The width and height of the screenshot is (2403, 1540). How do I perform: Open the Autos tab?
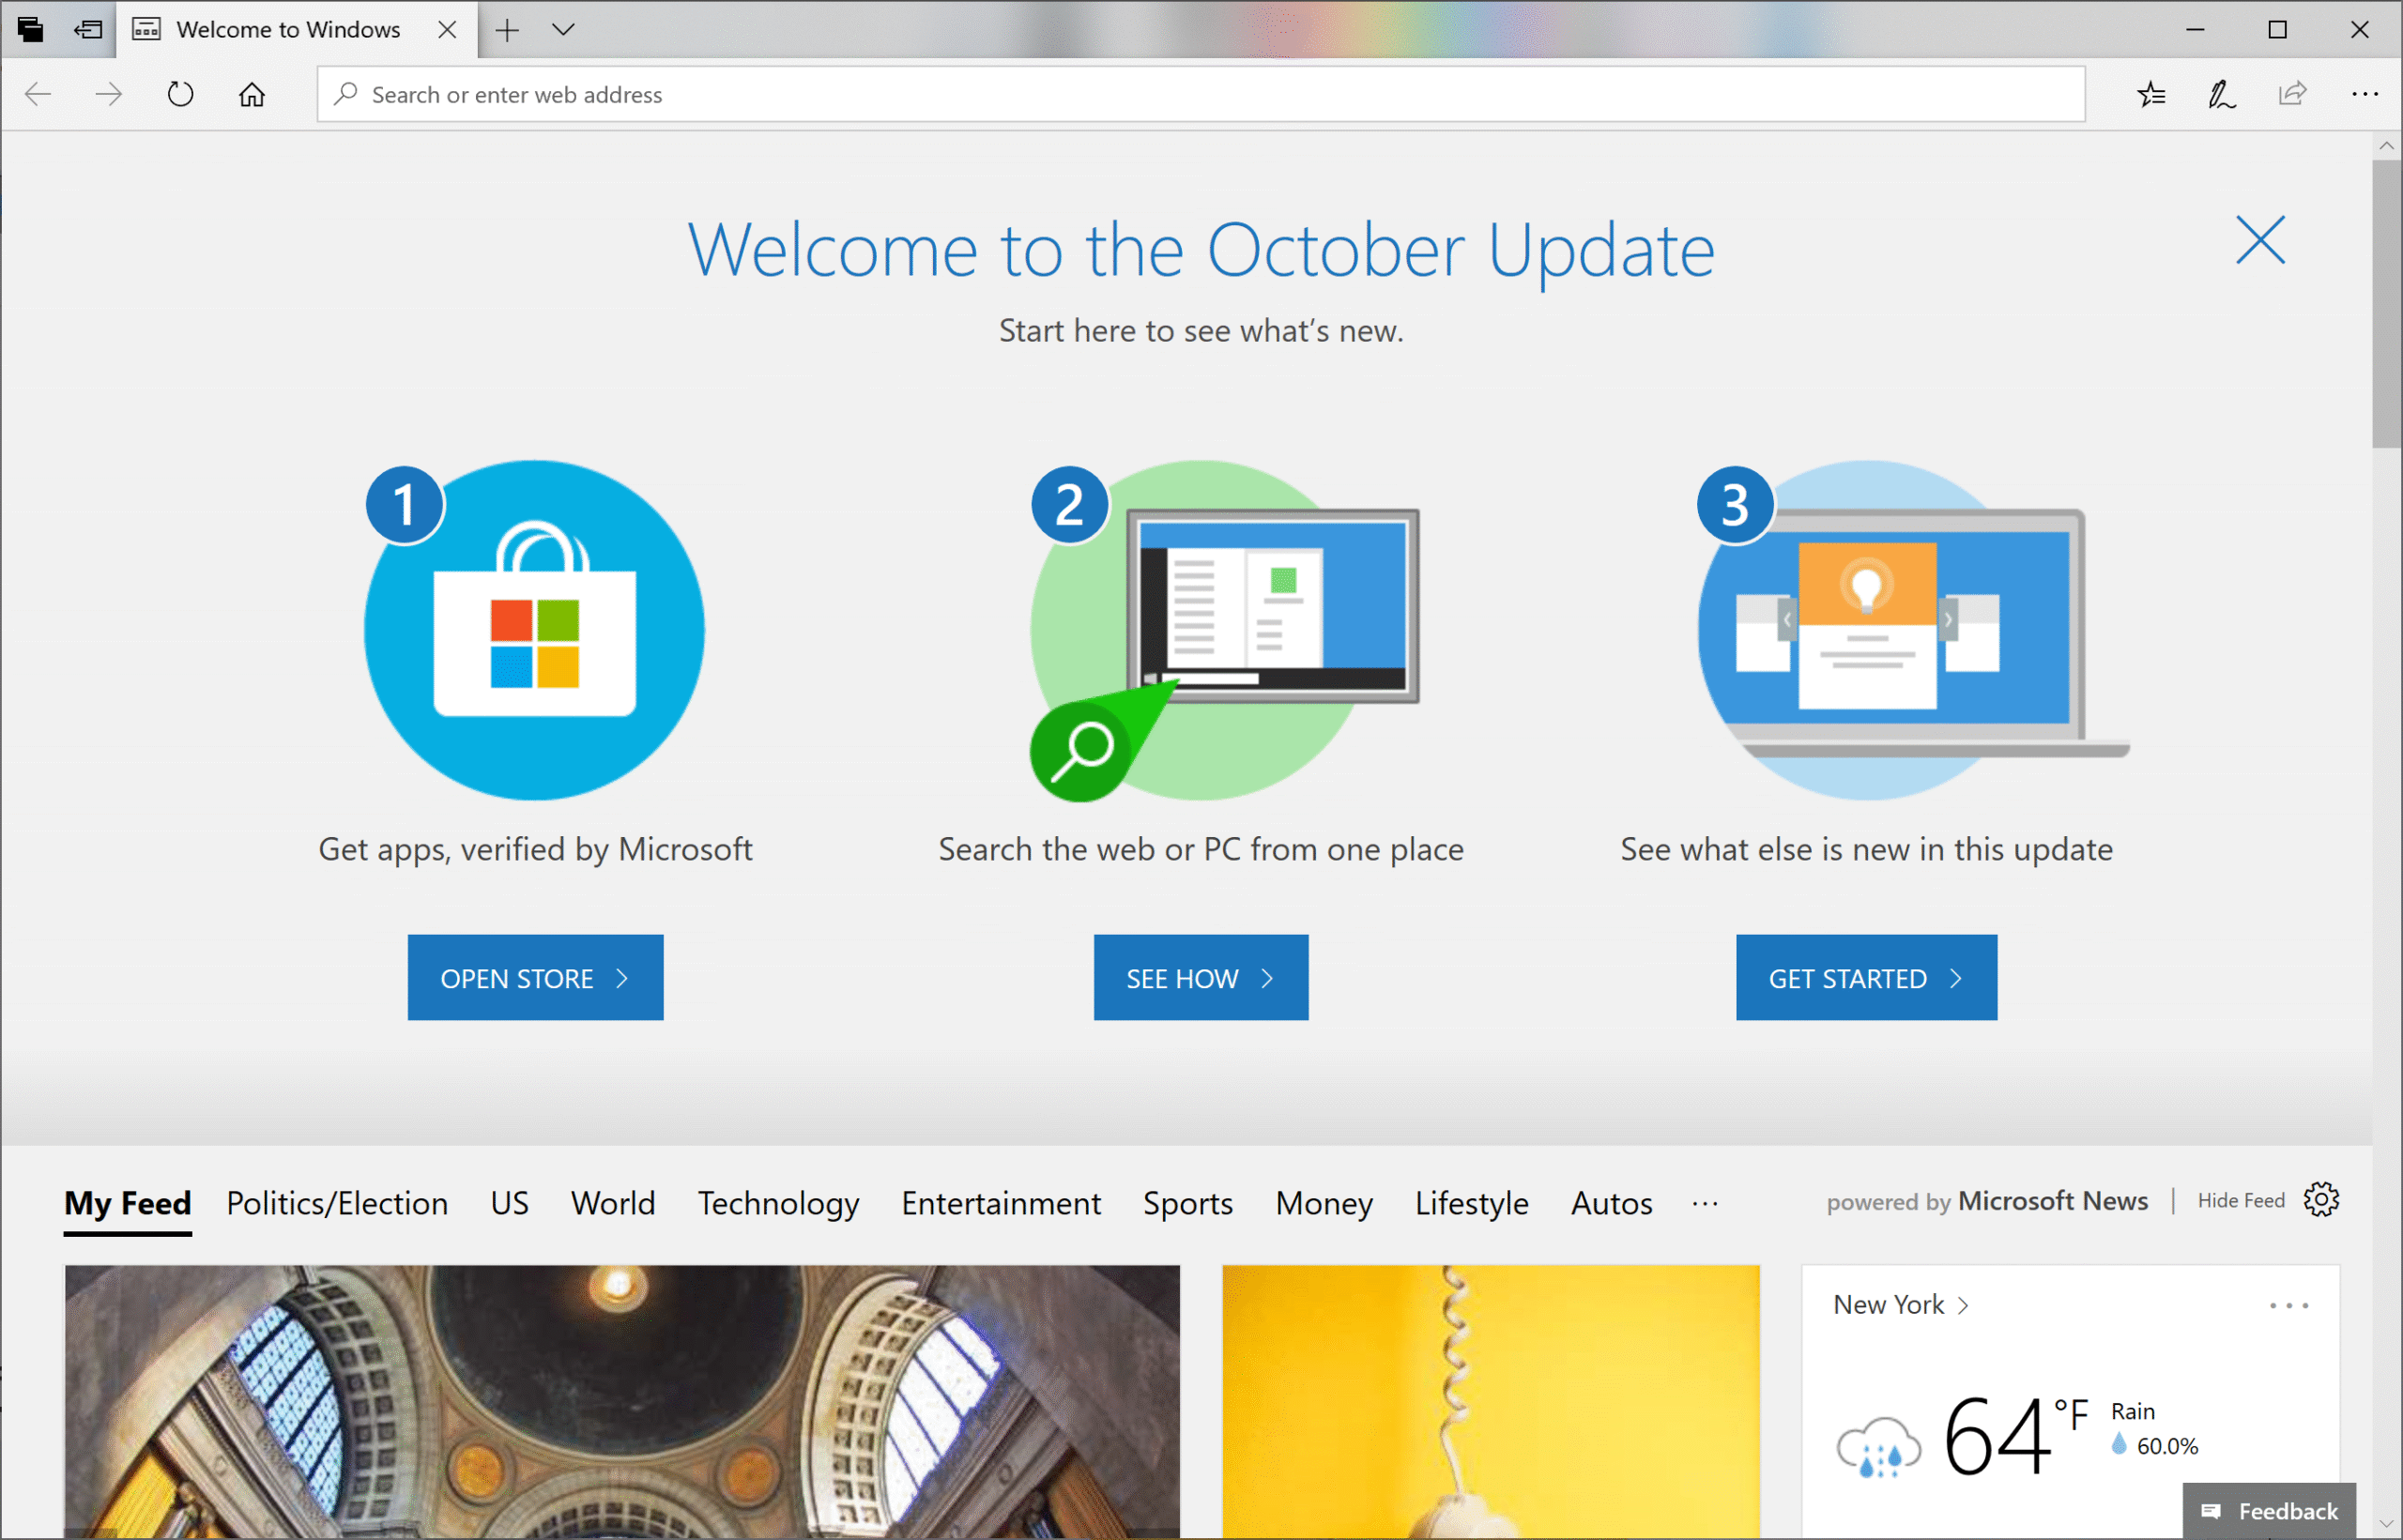click(x=1611, y=1203)
